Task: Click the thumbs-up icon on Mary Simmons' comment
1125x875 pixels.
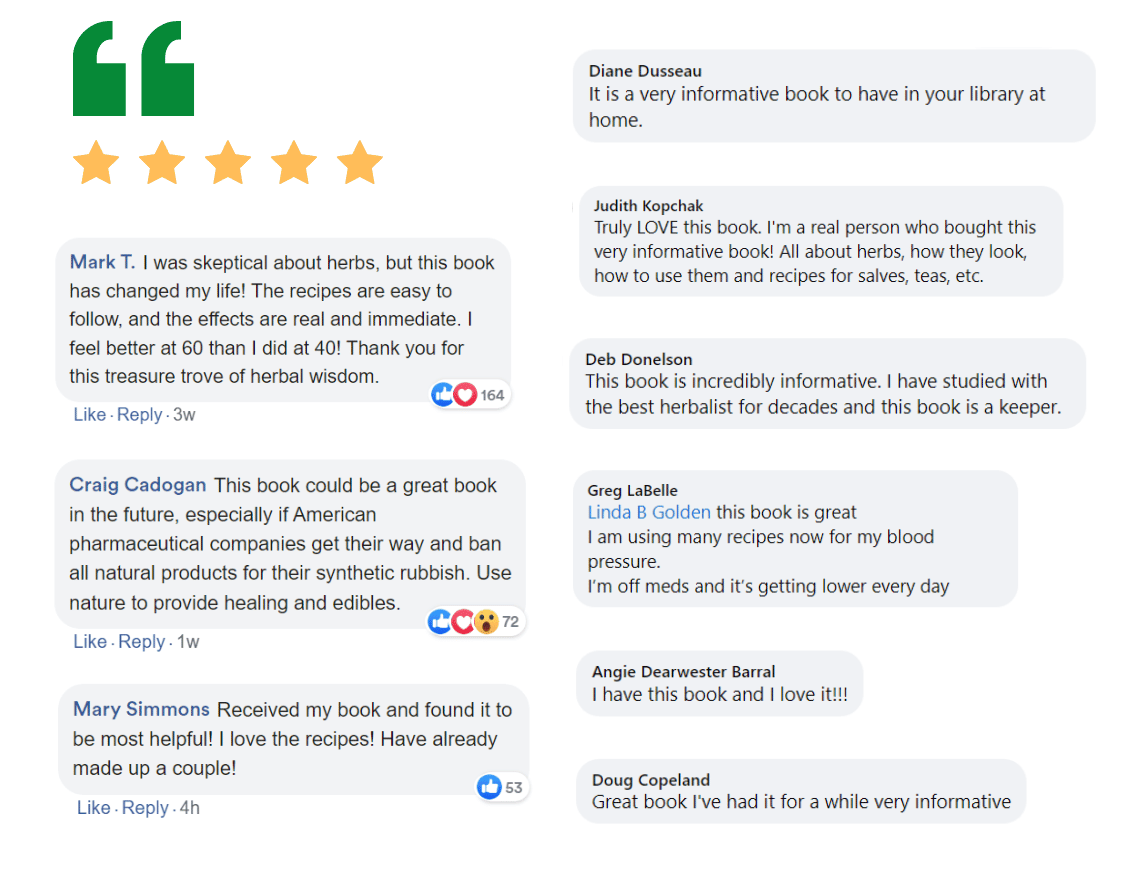Action: 489,787
